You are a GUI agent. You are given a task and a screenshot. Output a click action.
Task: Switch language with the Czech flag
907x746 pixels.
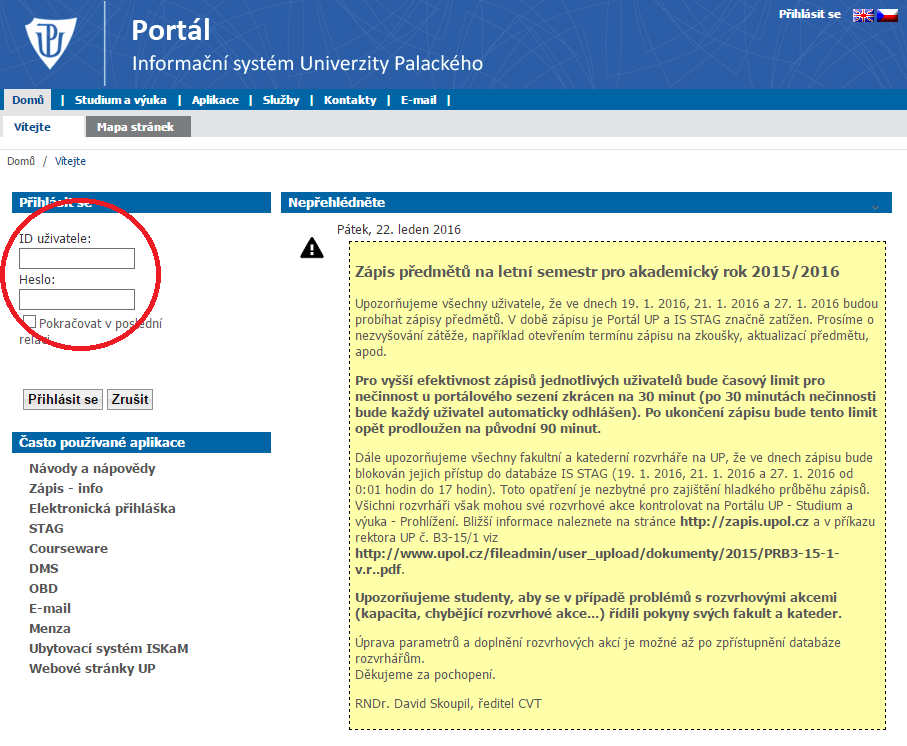pos(887,15)
